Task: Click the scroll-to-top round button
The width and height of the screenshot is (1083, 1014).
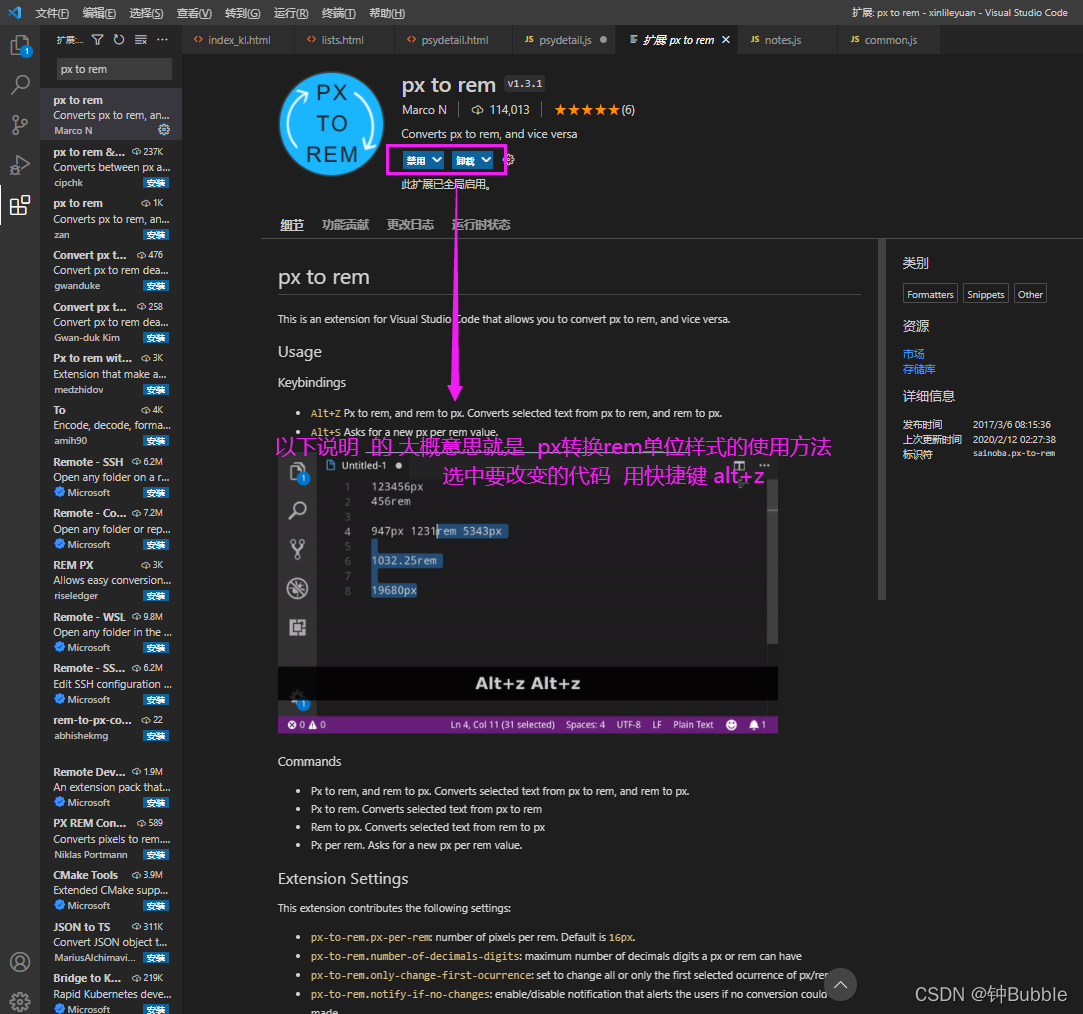Action: [x=840, y=984]
